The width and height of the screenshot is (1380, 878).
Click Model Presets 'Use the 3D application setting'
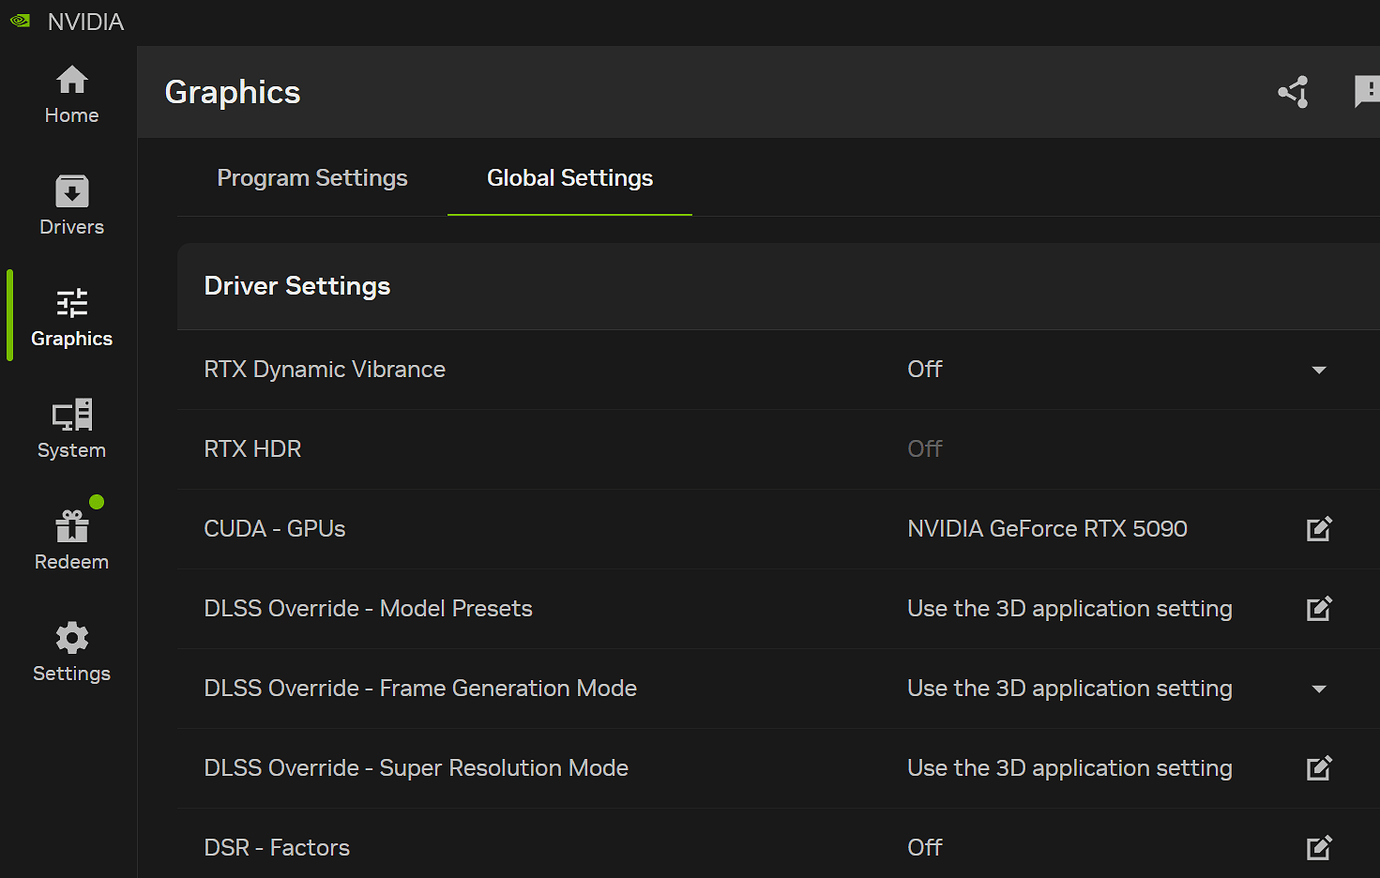coord(1069,608)
